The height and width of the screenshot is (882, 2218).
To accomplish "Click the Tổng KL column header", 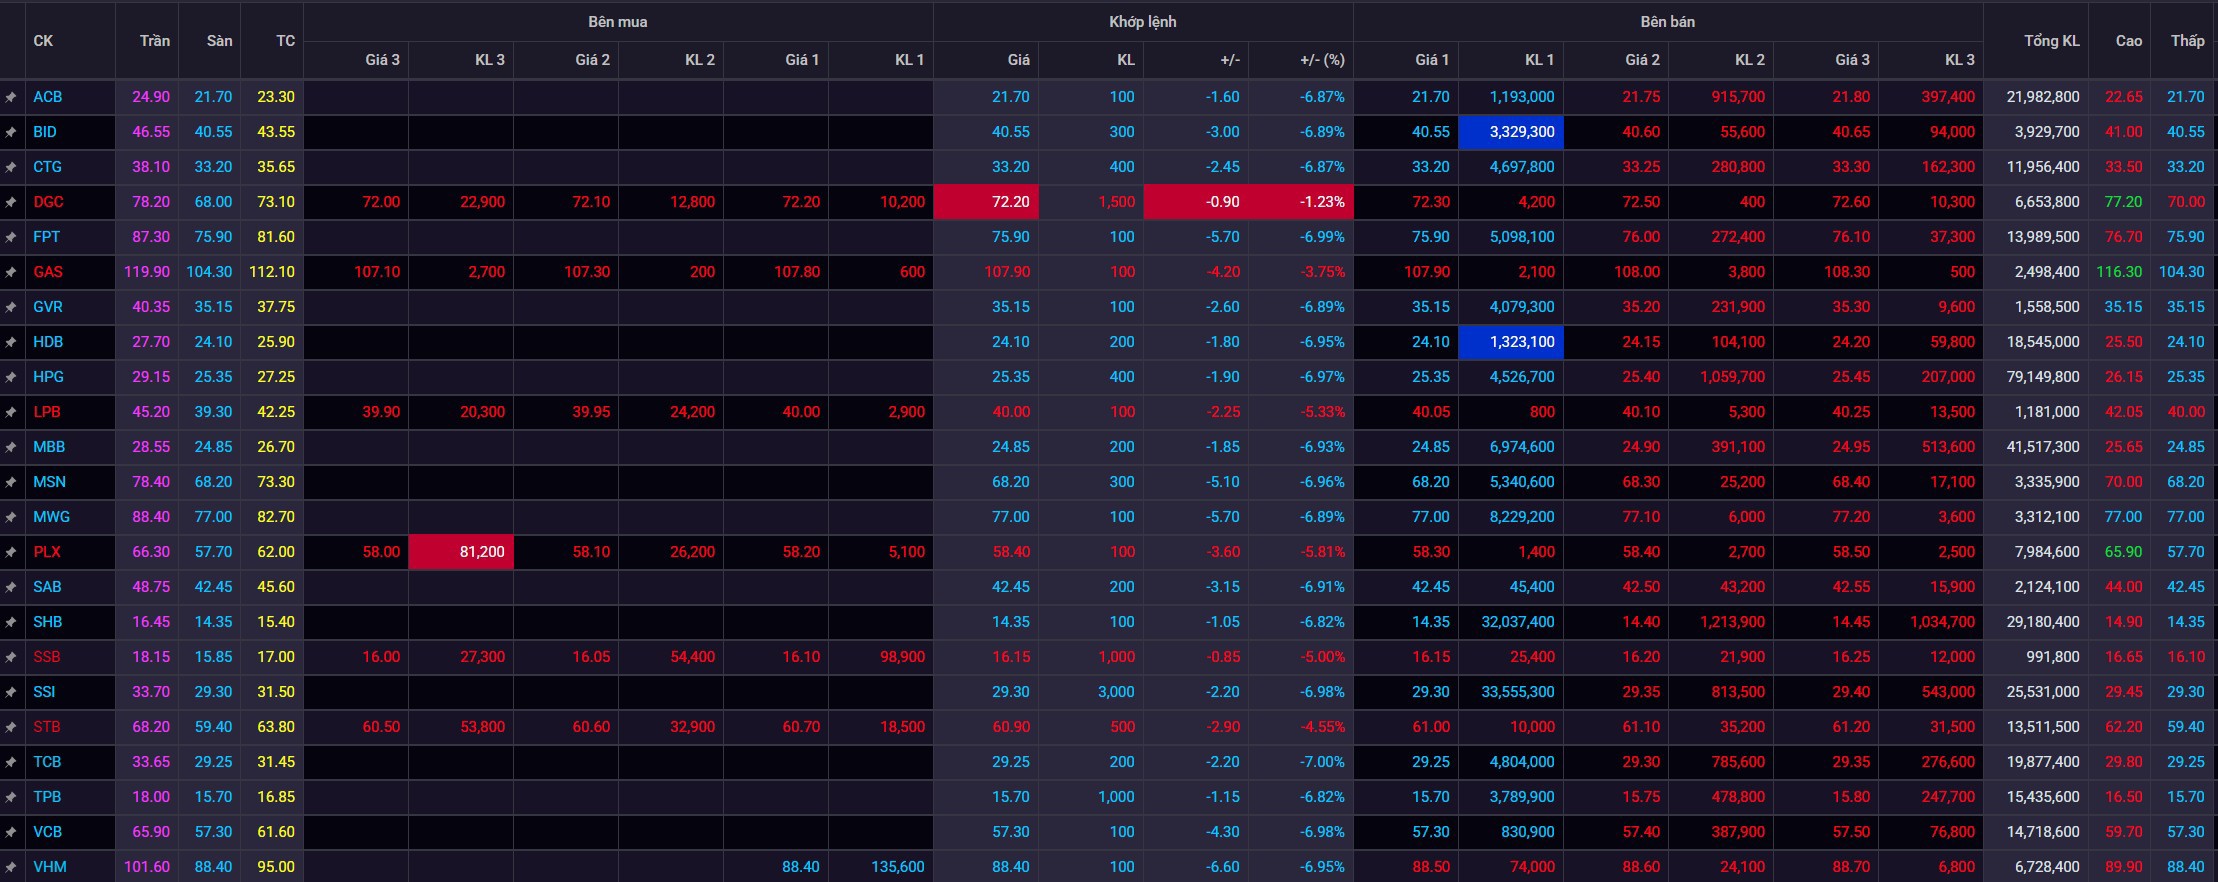I will click(2051, 41).
